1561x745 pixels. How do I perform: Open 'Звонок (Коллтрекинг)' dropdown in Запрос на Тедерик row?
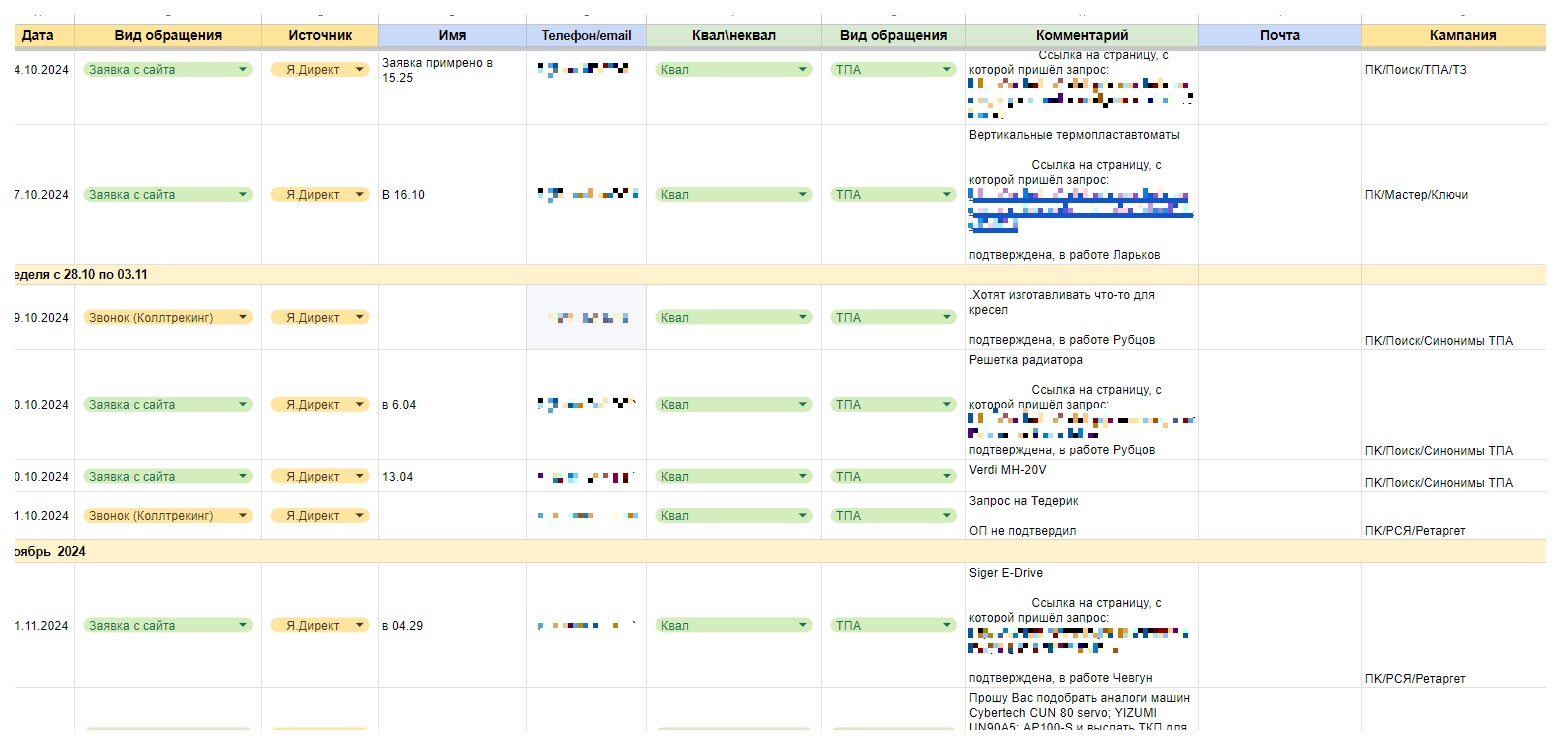pos(243,516)
